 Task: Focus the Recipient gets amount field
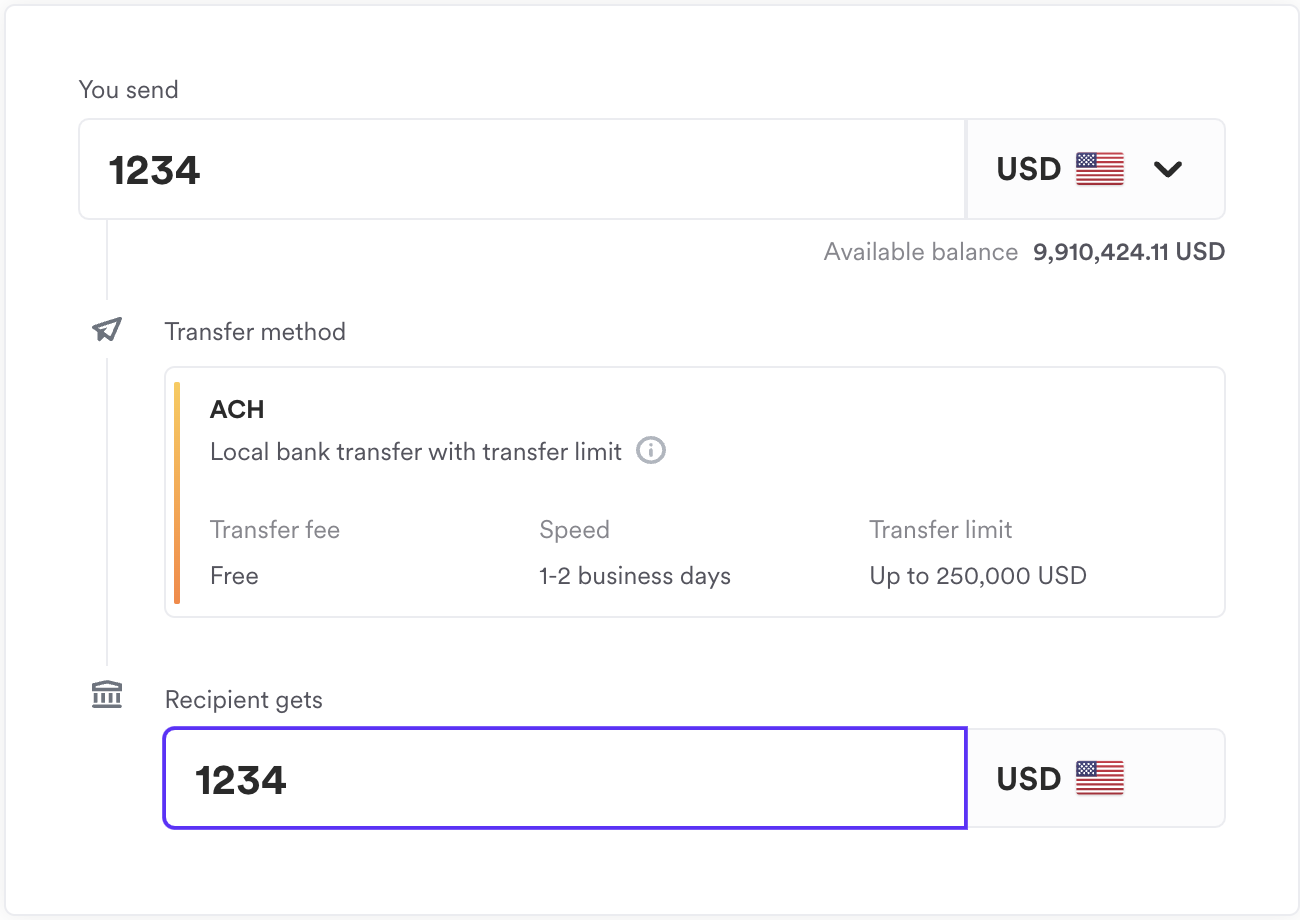coord(565,778)
